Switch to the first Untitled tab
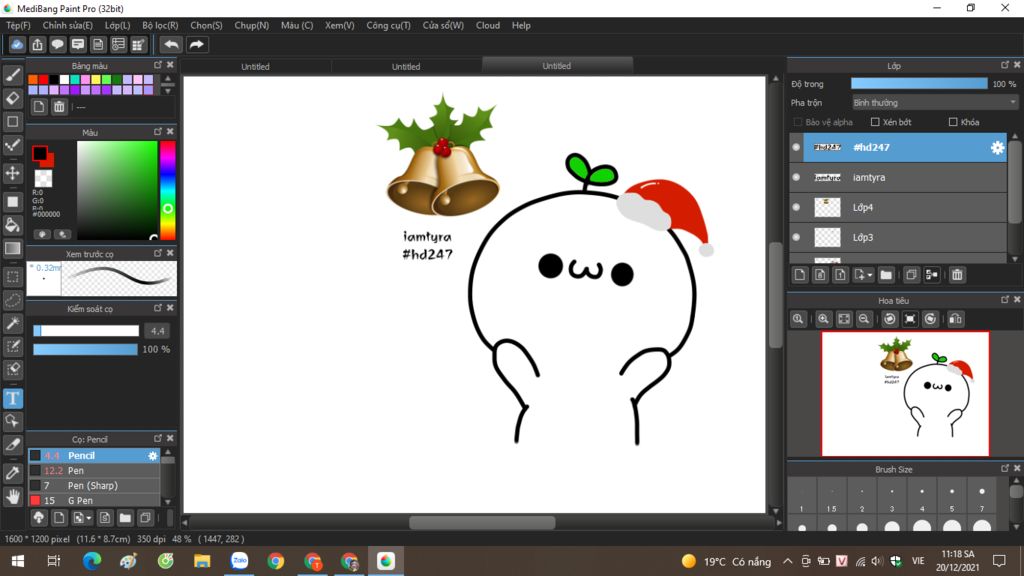This screenshot has width=1024, height=576. click(x=255, y=67)
